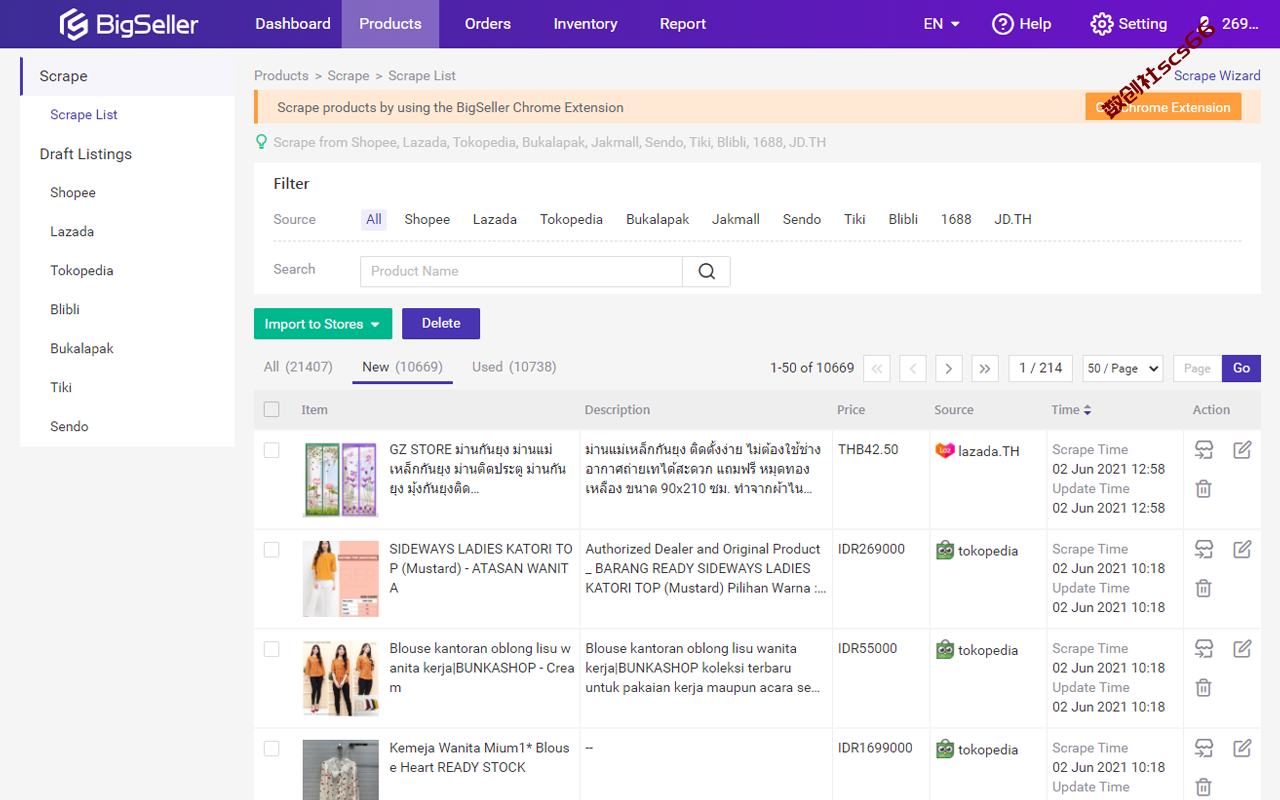Open the Import to Stores dropdown

pos(323,323)
